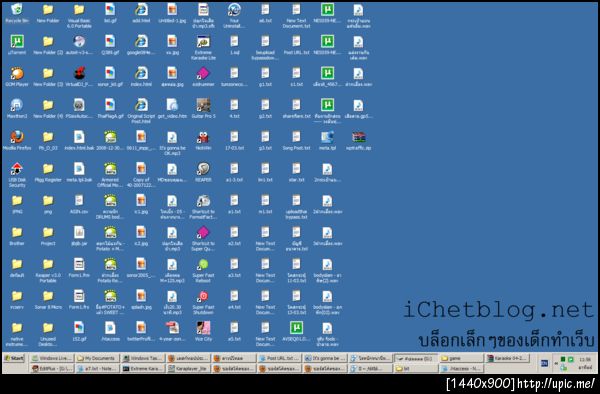Launch the Vice City game shortcut

click(203, 331)
